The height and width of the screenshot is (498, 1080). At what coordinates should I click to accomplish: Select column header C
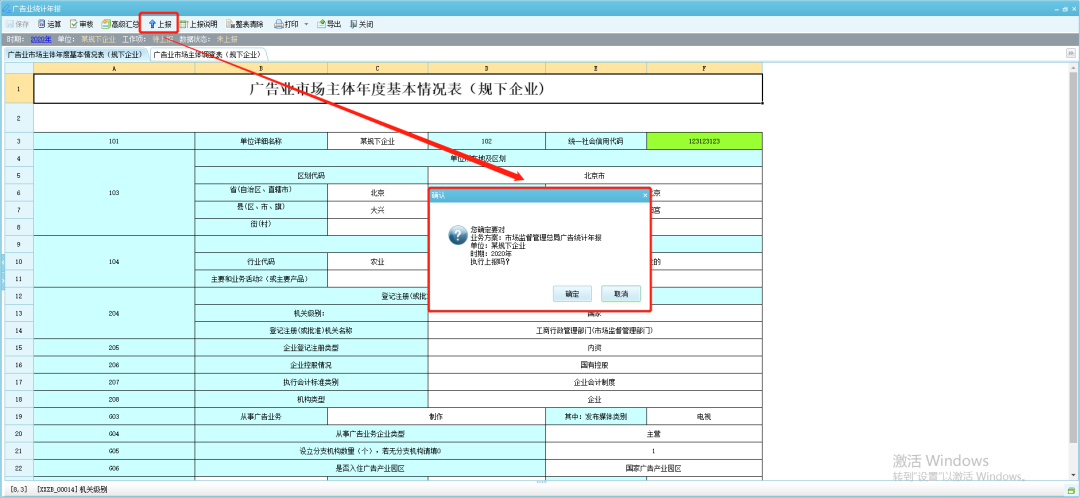pyautogui.click(x=377, y=68)
